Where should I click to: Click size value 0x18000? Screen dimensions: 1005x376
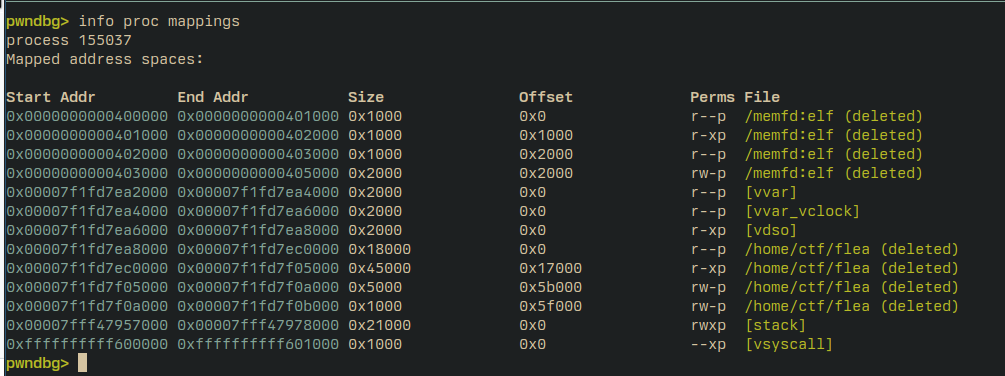click(x=379, y=250)
